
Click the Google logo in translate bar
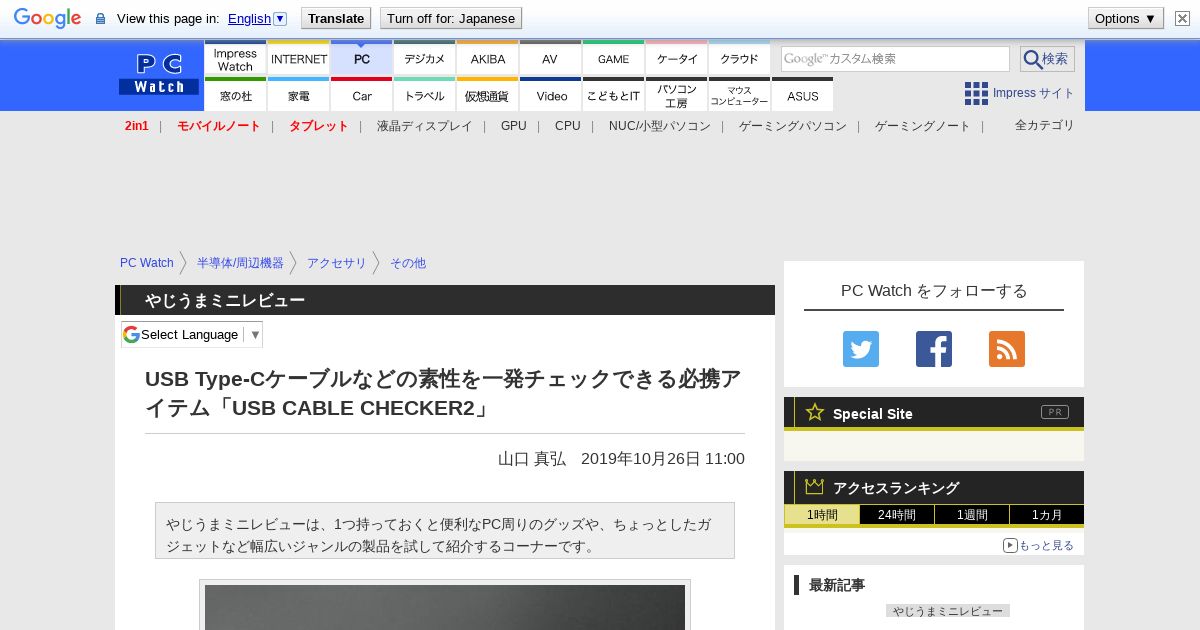pos(47,18)
